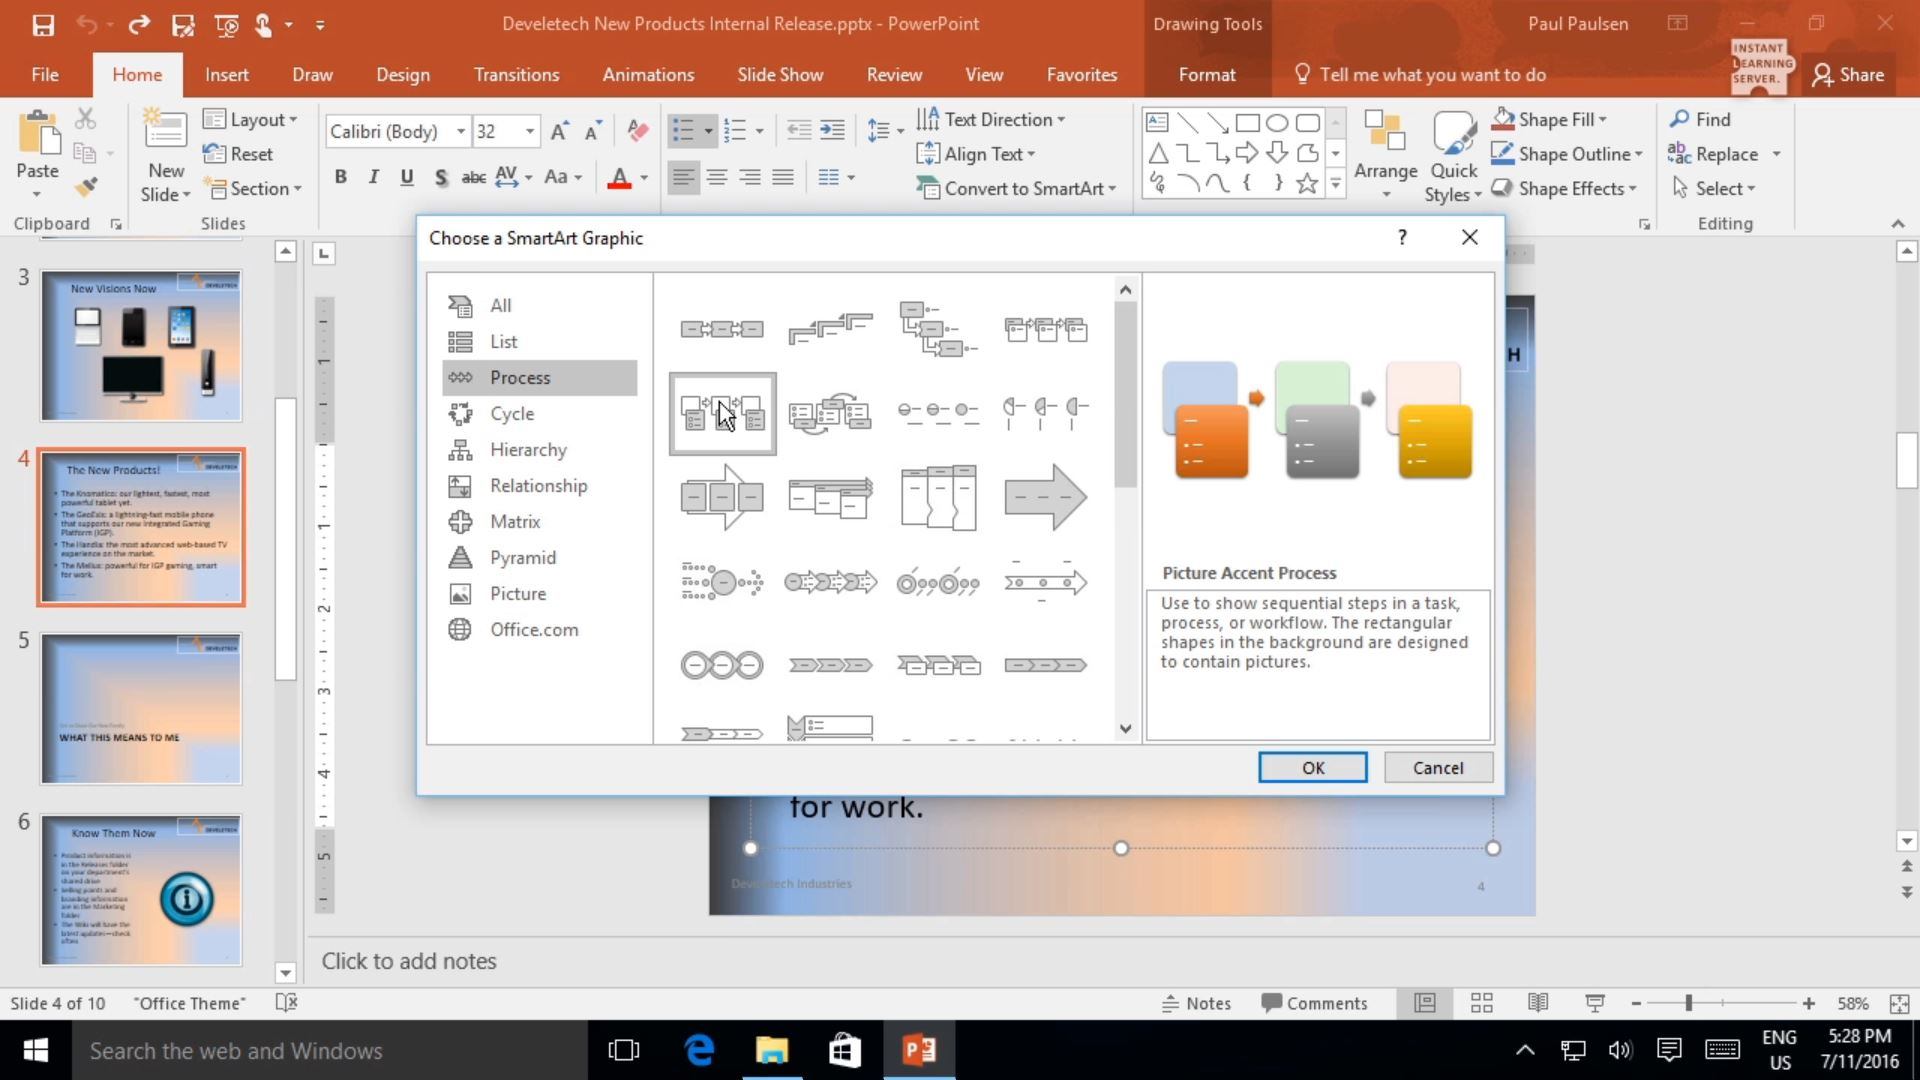Open the Slide Show tab
Image resolution: width=1920 pixels, height=1080 pixels.
coord(780,74)
